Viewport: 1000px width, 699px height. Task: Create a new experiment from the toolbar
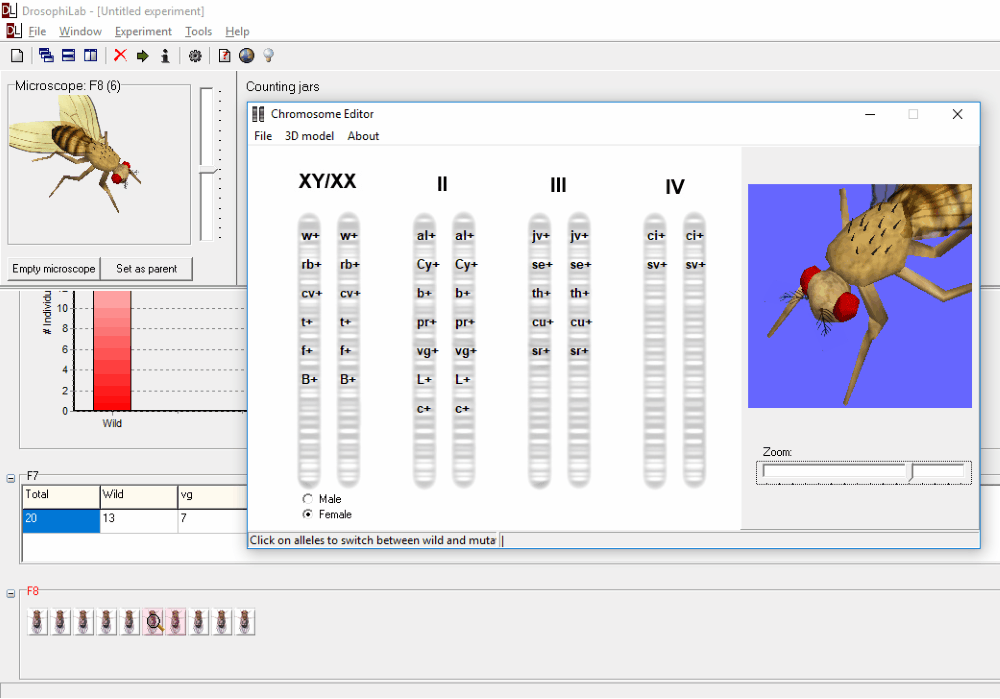tap(17, 56)
